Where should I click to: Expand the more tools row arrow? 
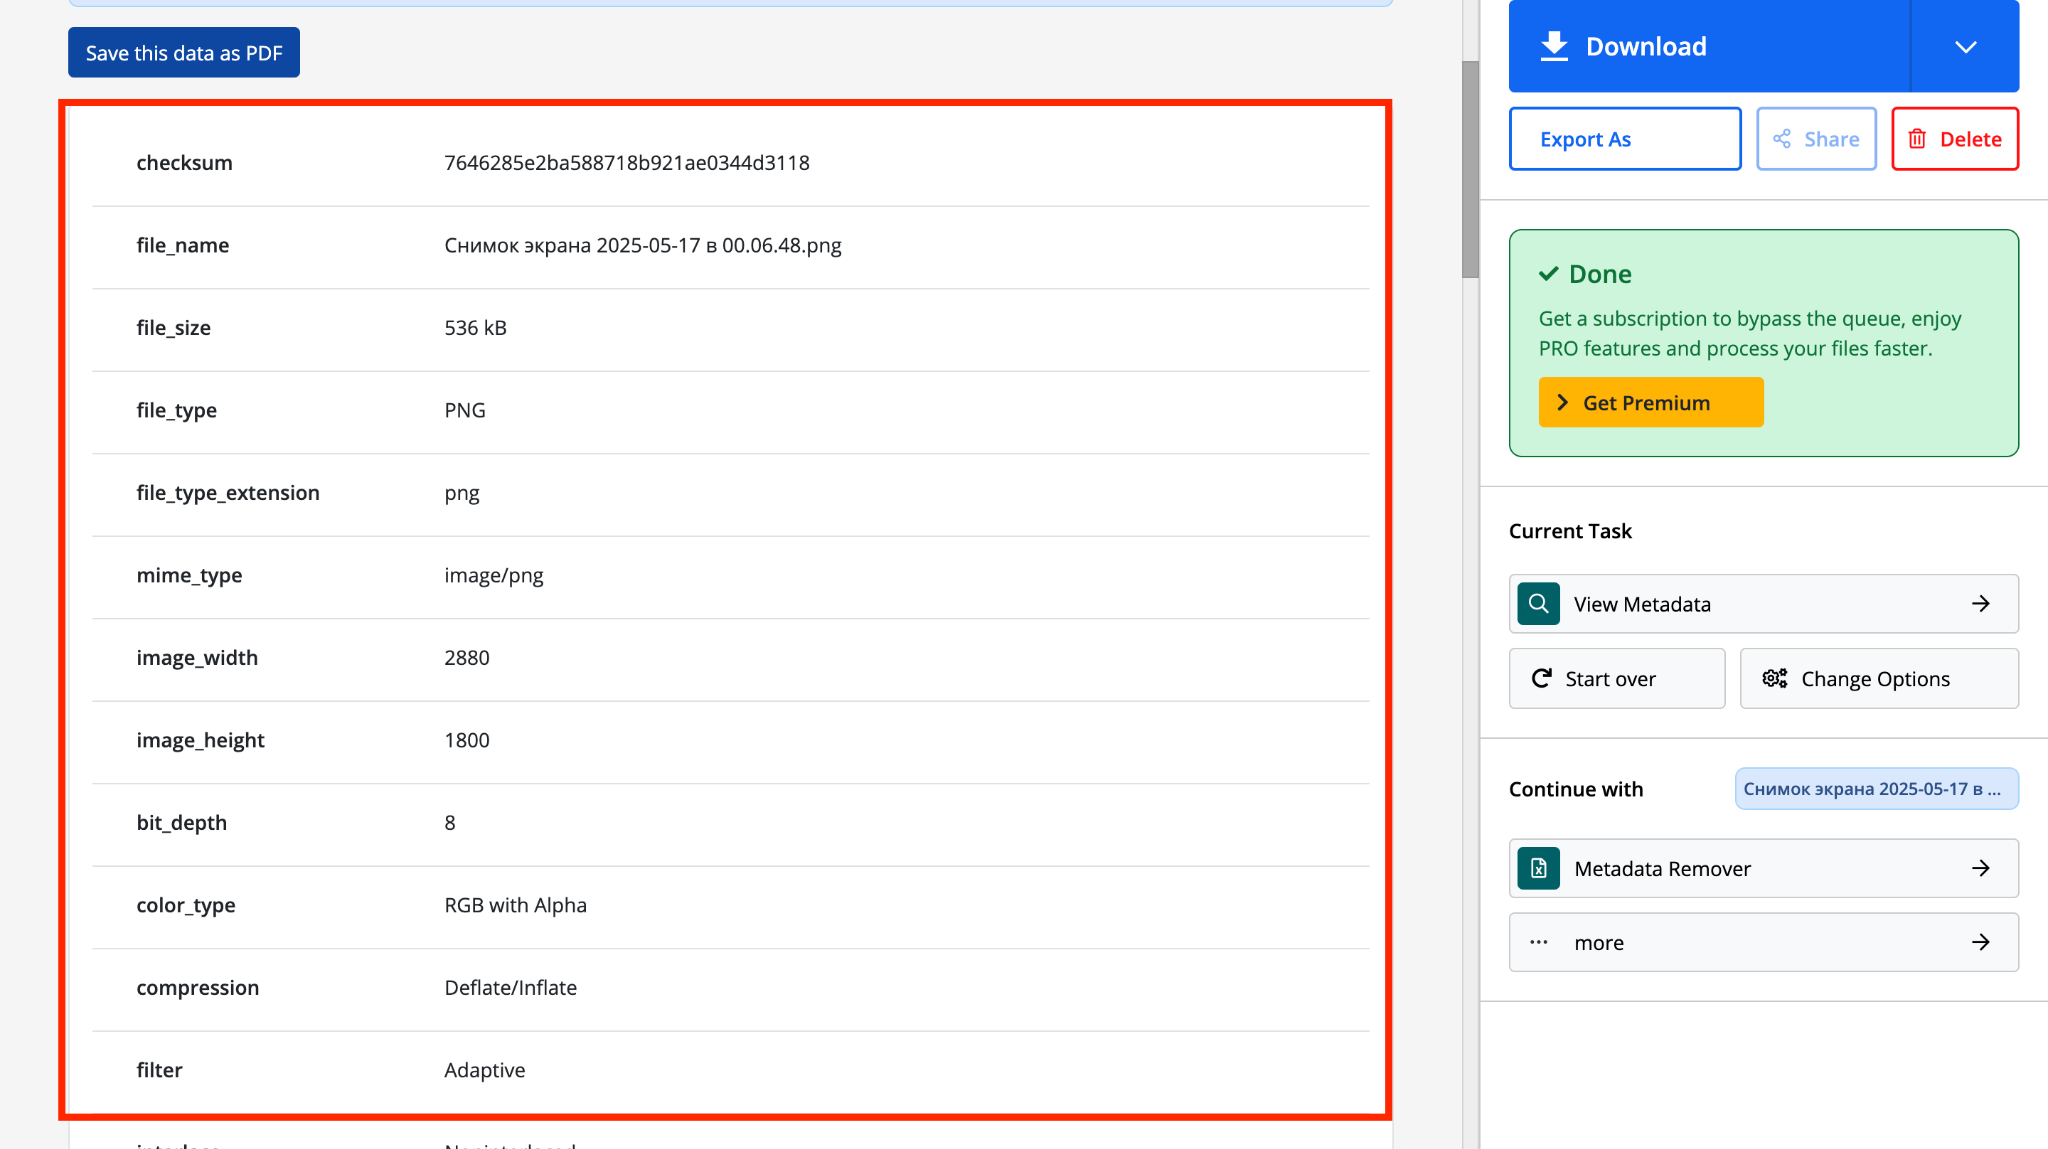pyautogui.click(x=1980, y=942)
